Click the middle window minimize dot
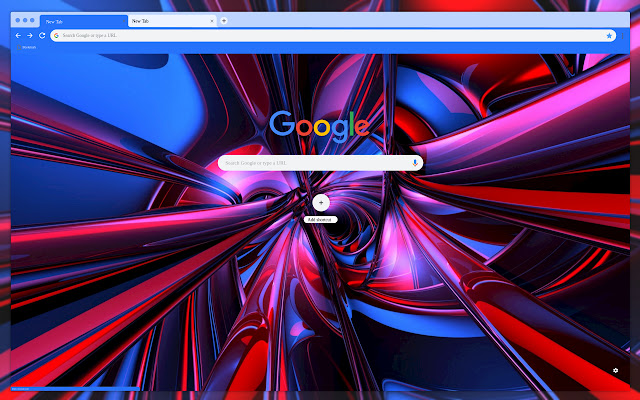This screenshot has width=640, height=400. coord(25,20)
